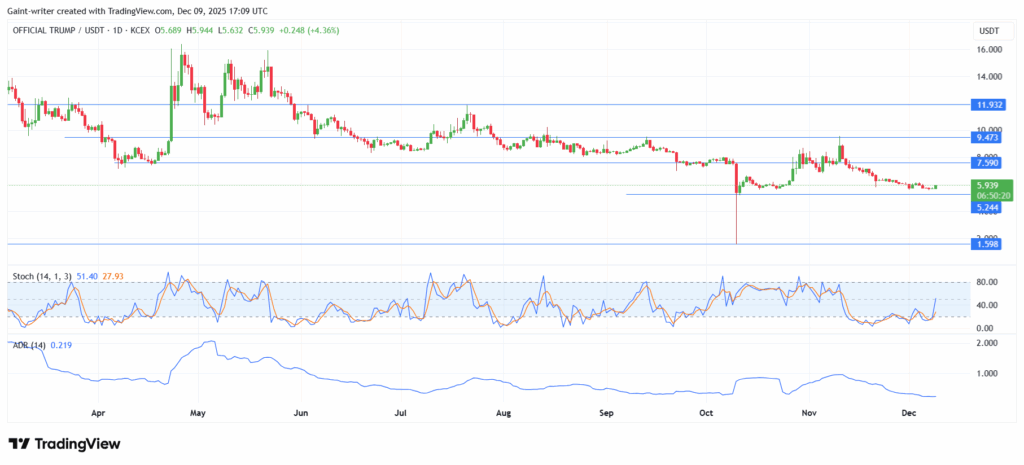
Task: Click the Gaint-writer created with TradingView.com header
Action: 137,10
